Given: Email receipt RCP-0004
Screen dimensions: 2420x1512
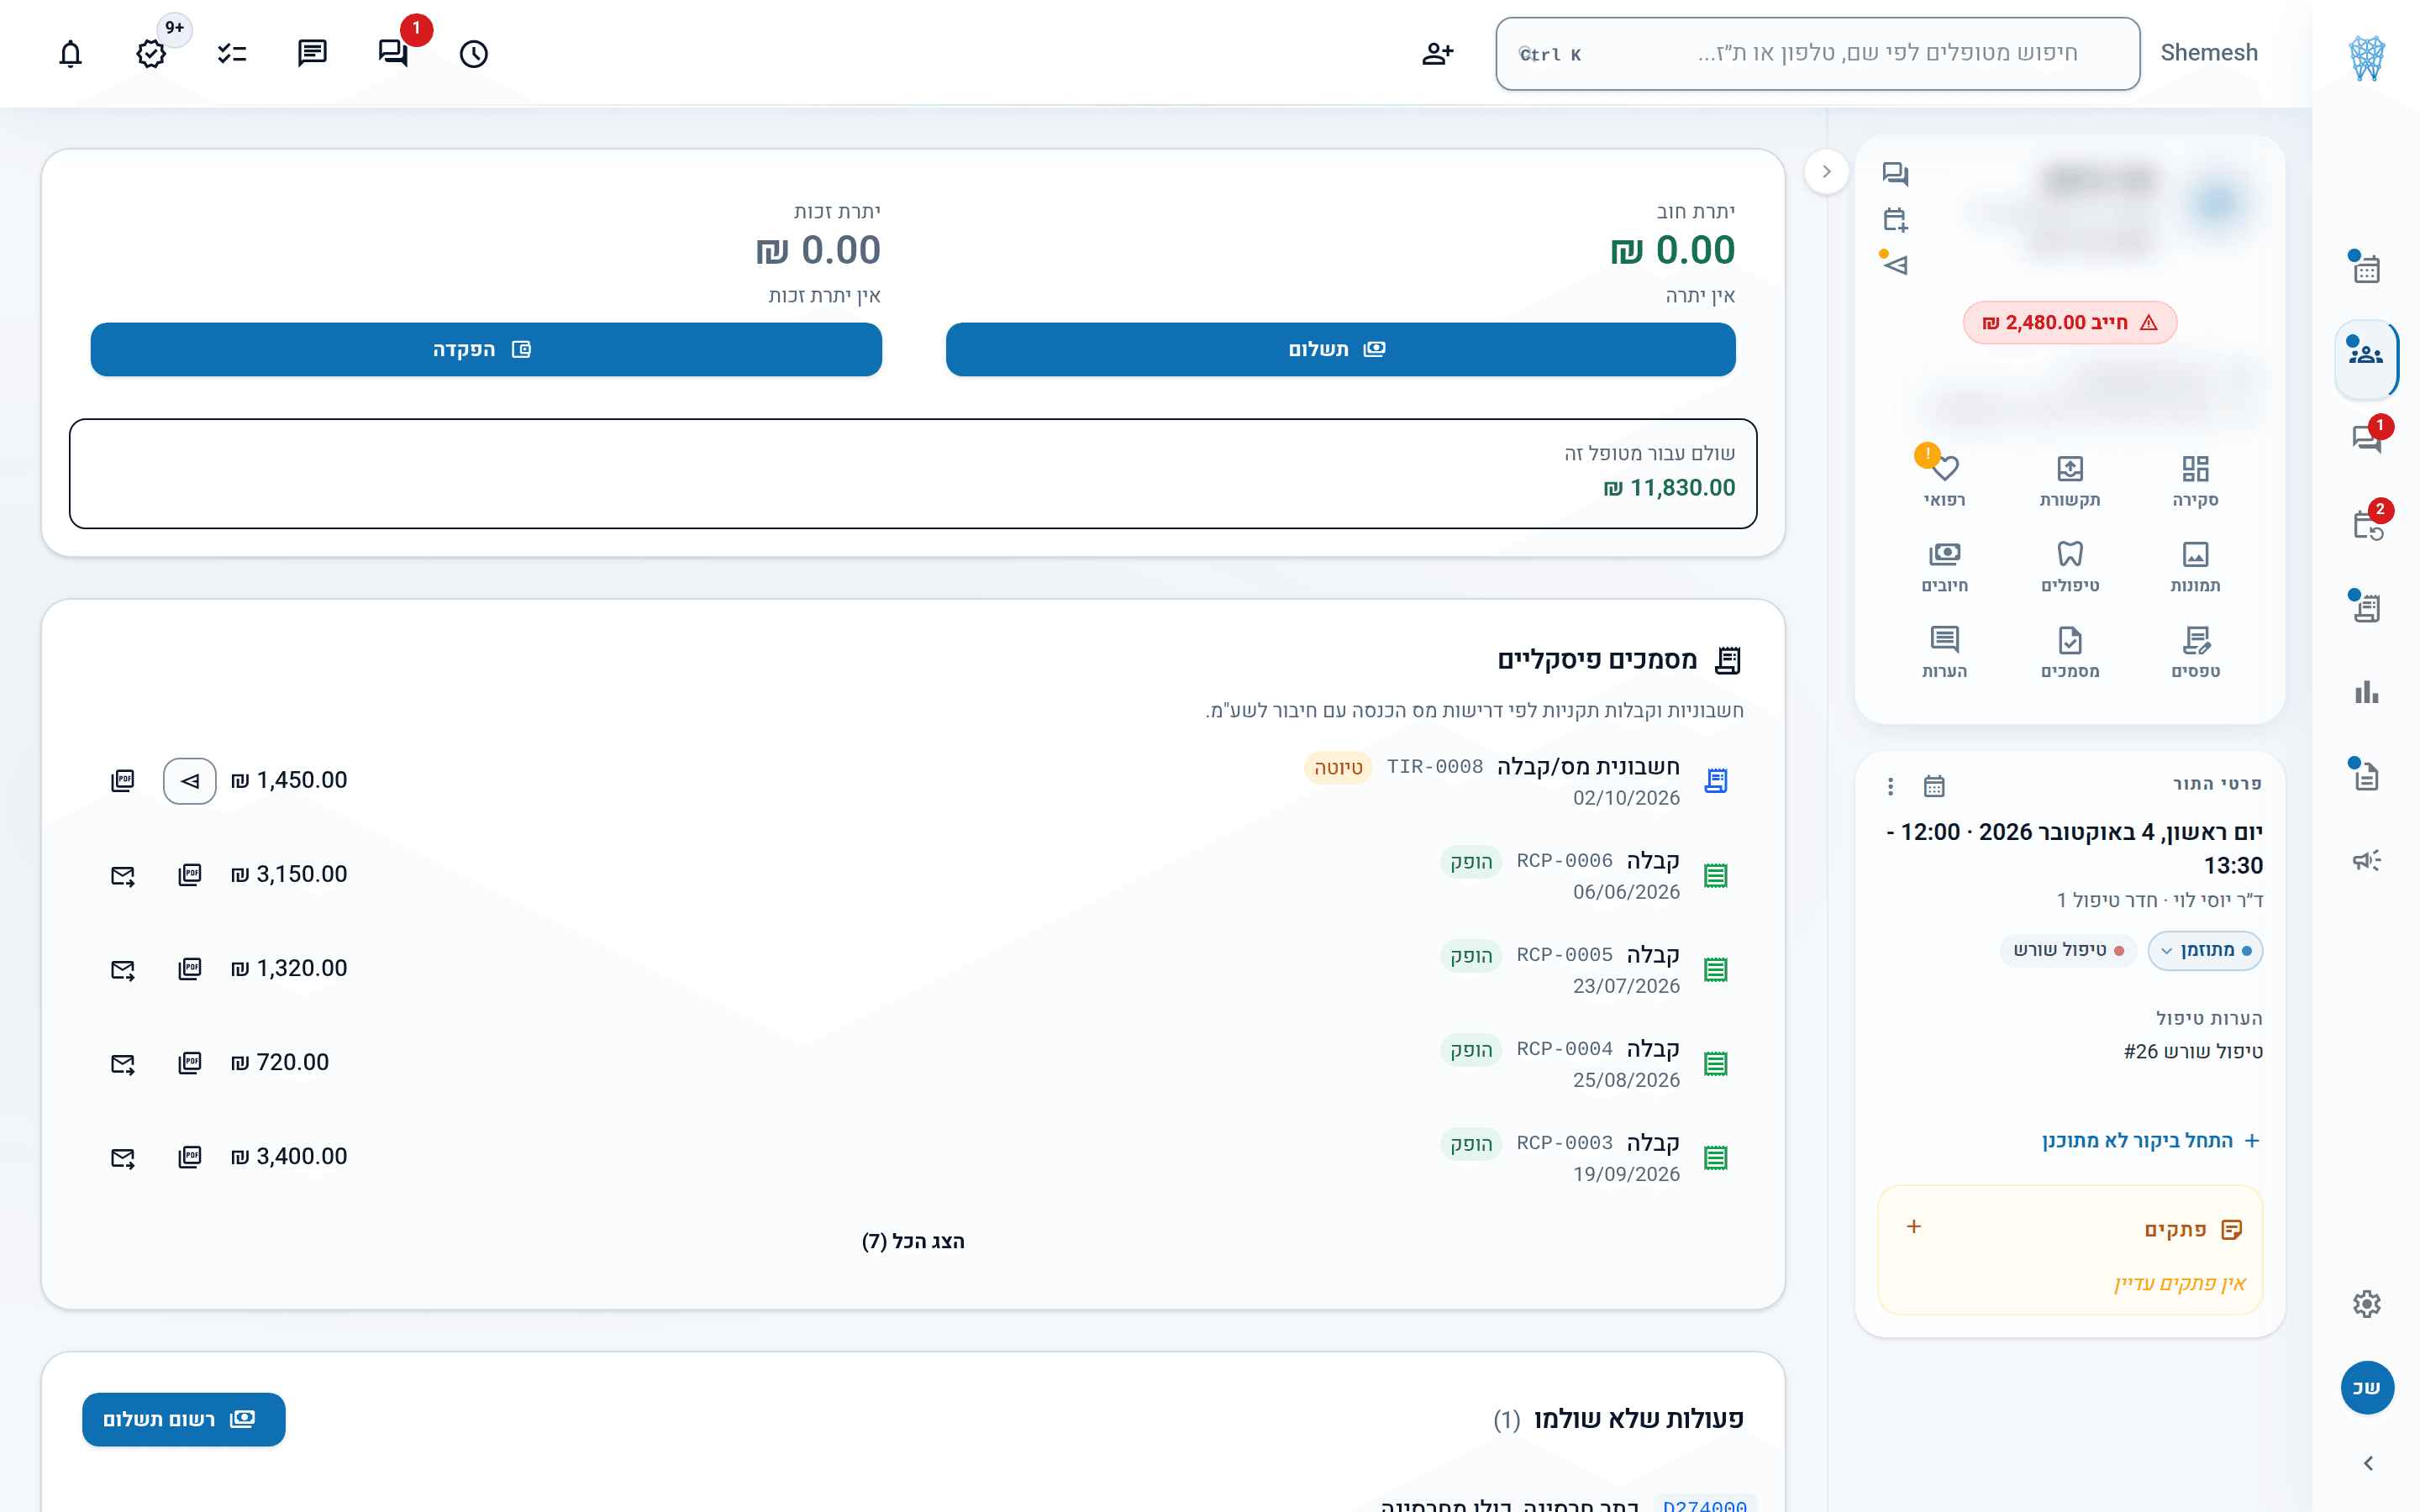Looking at the screenshot, I should pos(123,1064).
